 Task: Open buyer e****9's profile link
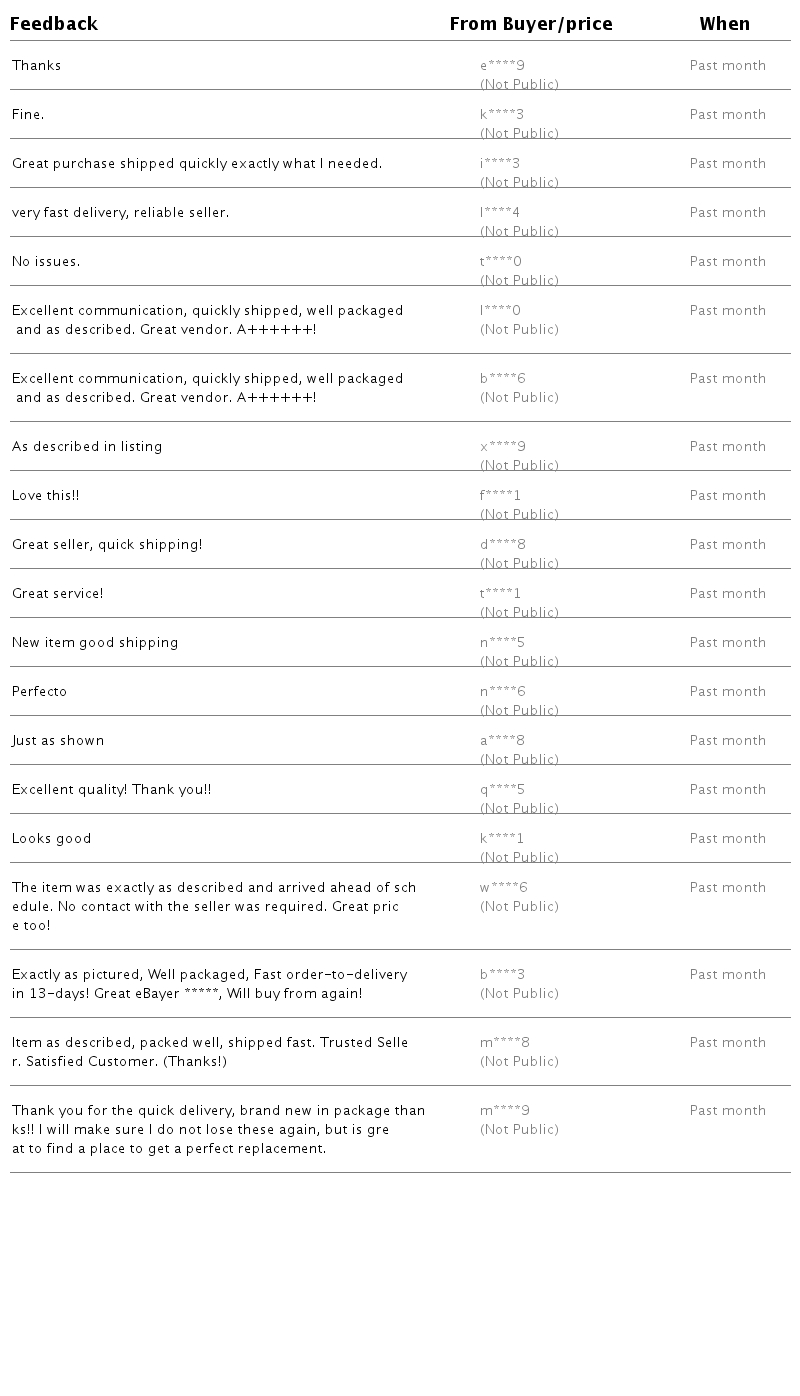502,66
